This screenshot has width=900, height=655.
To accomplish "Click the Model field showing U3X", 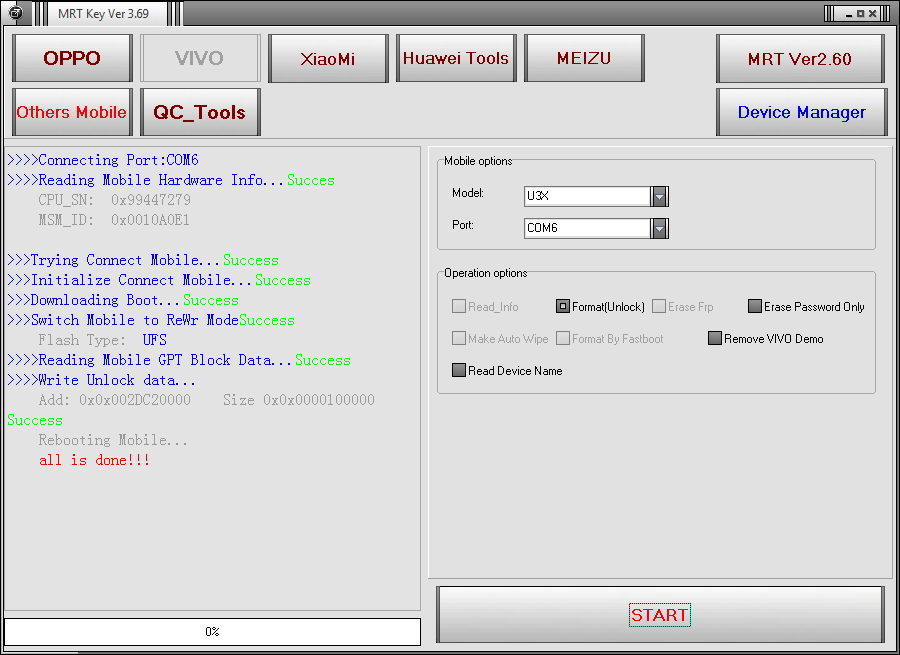I will (587, 196).
